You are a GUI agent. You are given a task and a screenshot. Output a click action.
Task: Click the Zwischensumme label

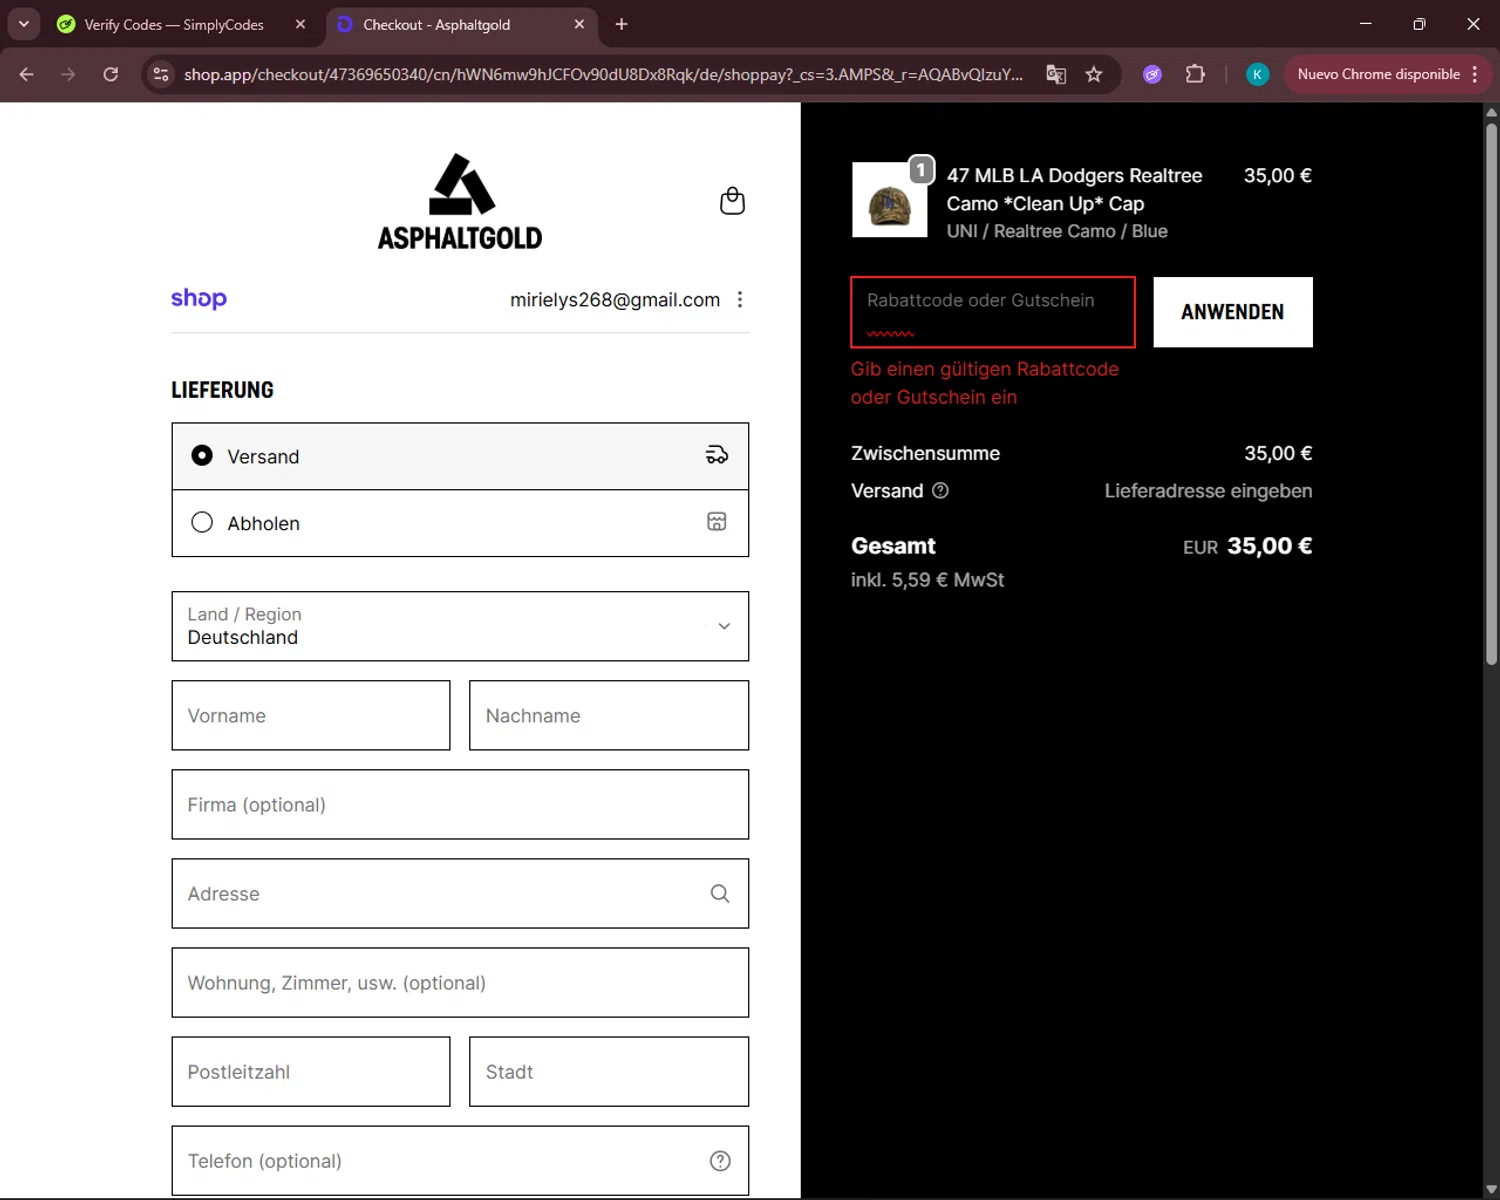tap(925, 453)
